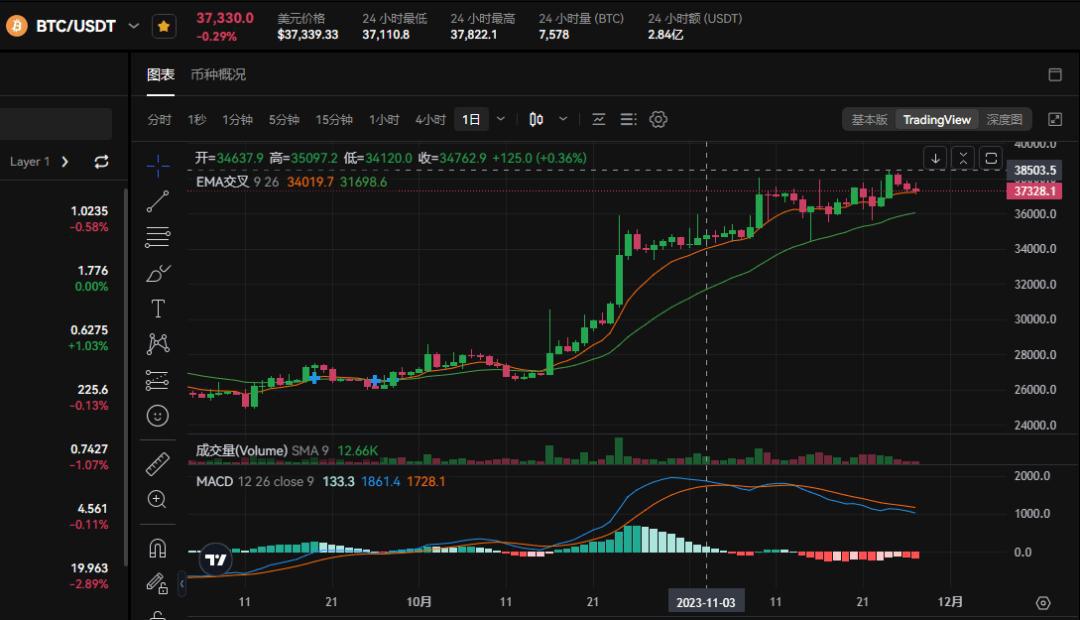Click the 37328.1 current price label
This screenshot has height=620, width=1080.
click(1035, 190)
